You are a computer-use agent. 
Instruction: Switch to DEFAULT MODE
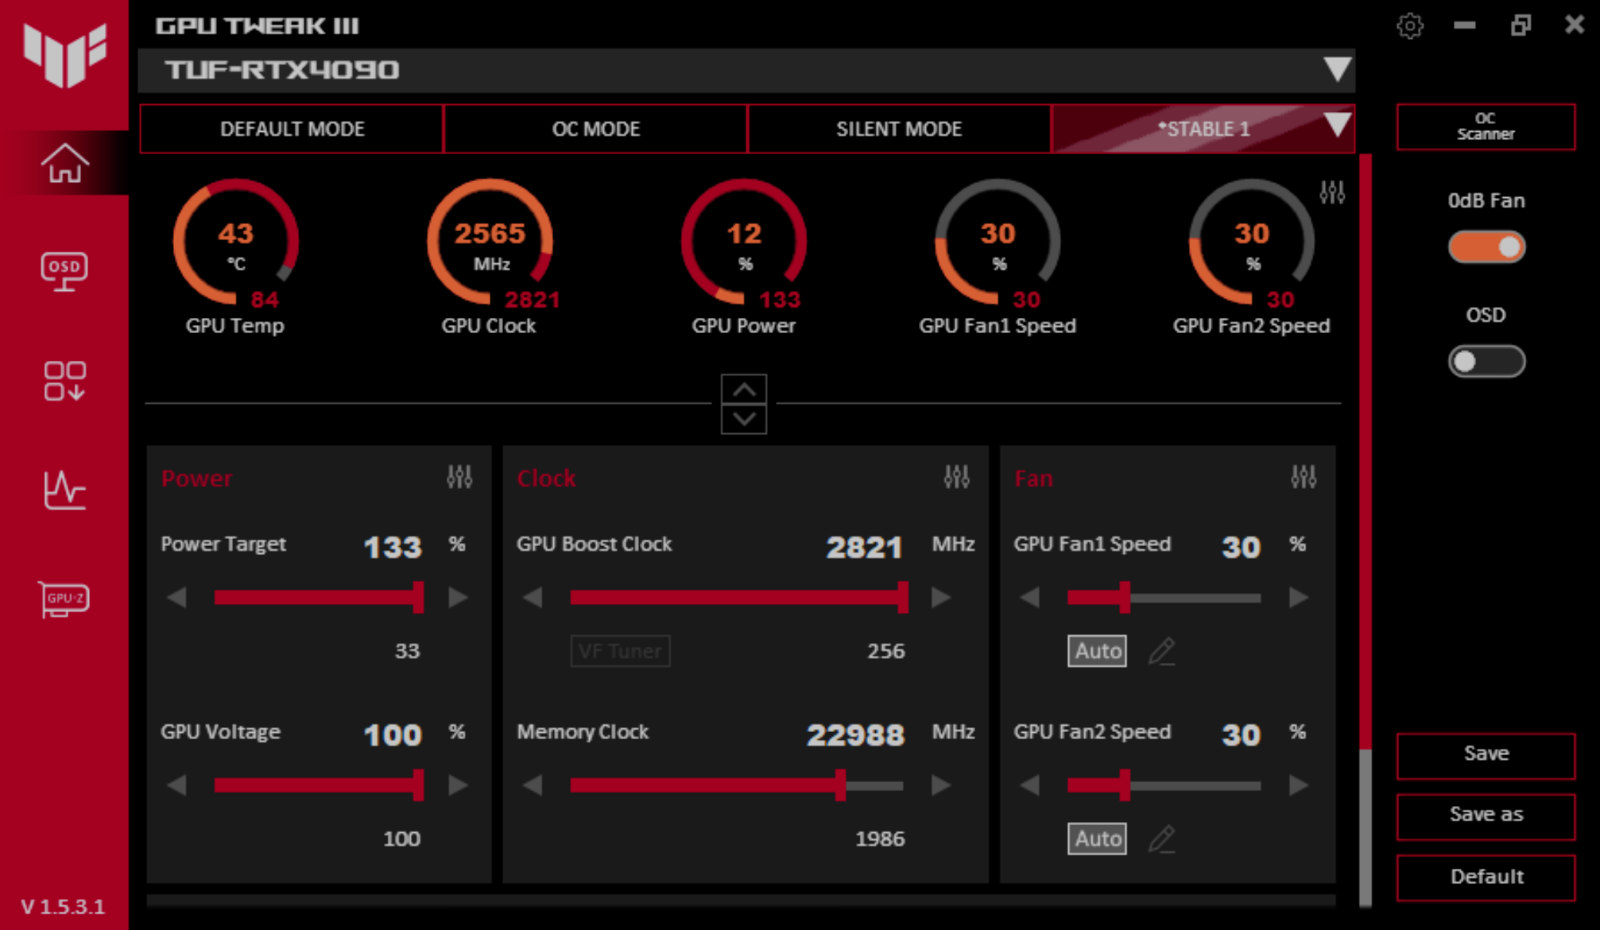[292, 129]
